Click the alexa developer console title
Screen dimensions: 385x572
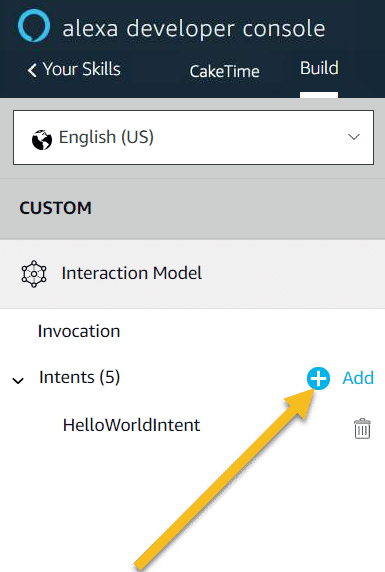[194, 29]
